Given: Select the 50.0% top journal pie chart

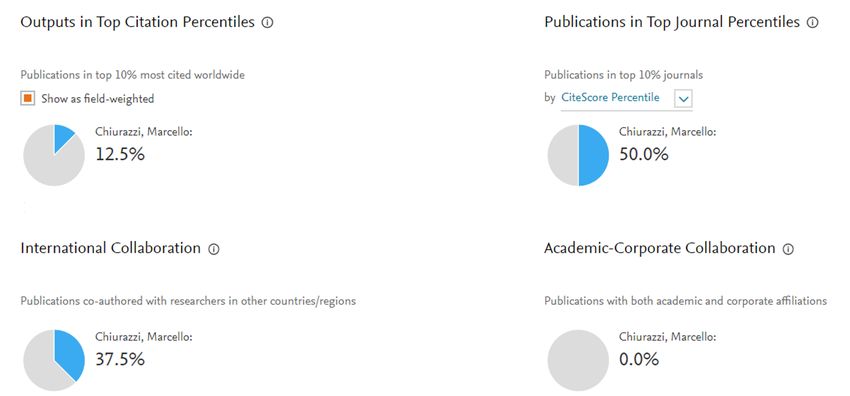Looking at the screenshot, I should point(578,155).
